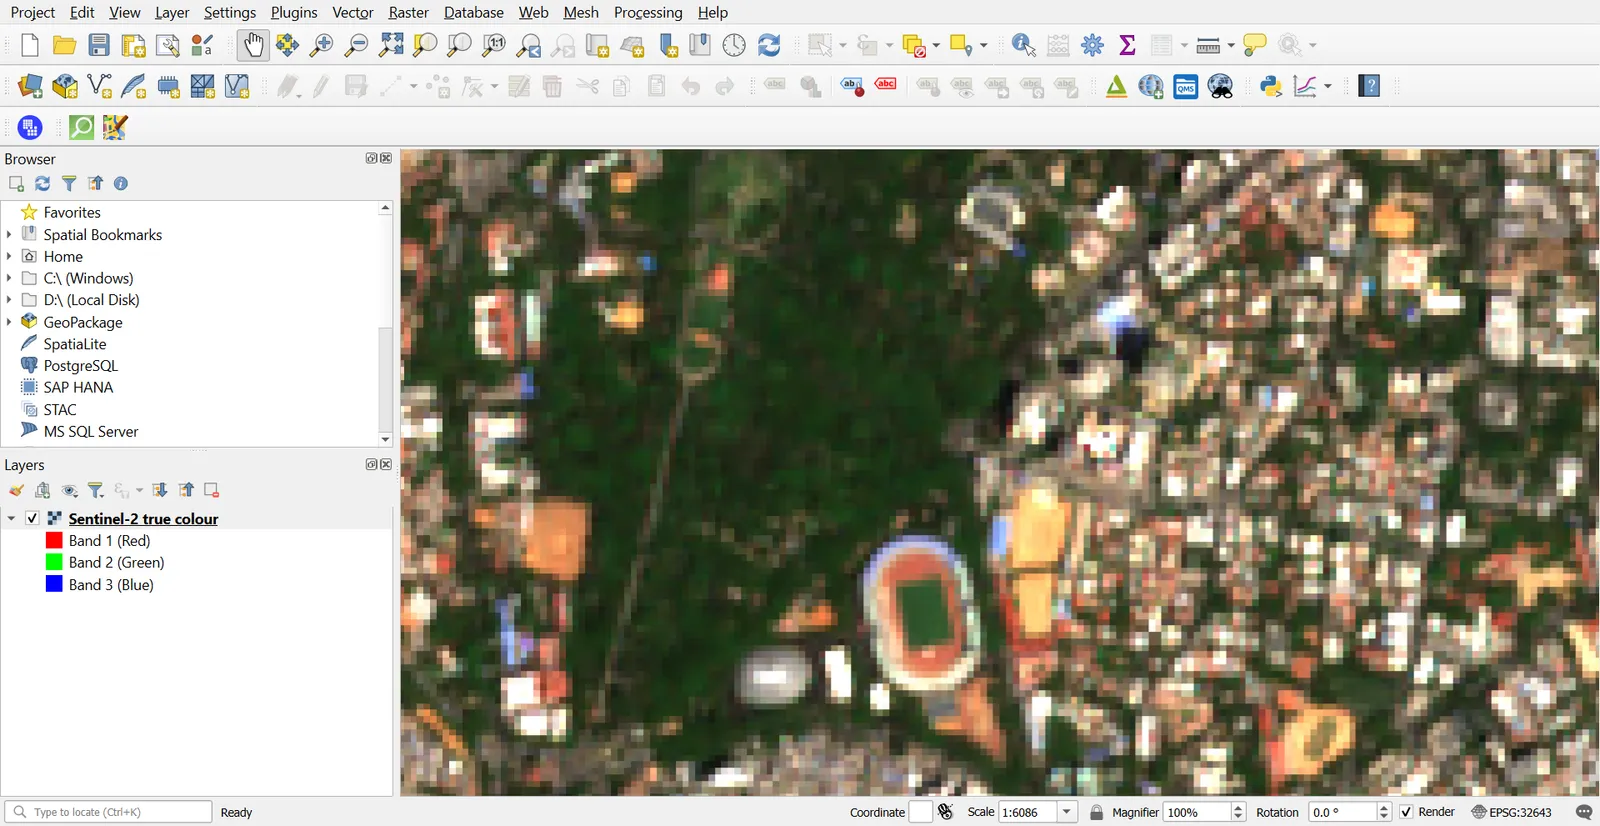Click the Open Project folder icon

tap(65, 45)
